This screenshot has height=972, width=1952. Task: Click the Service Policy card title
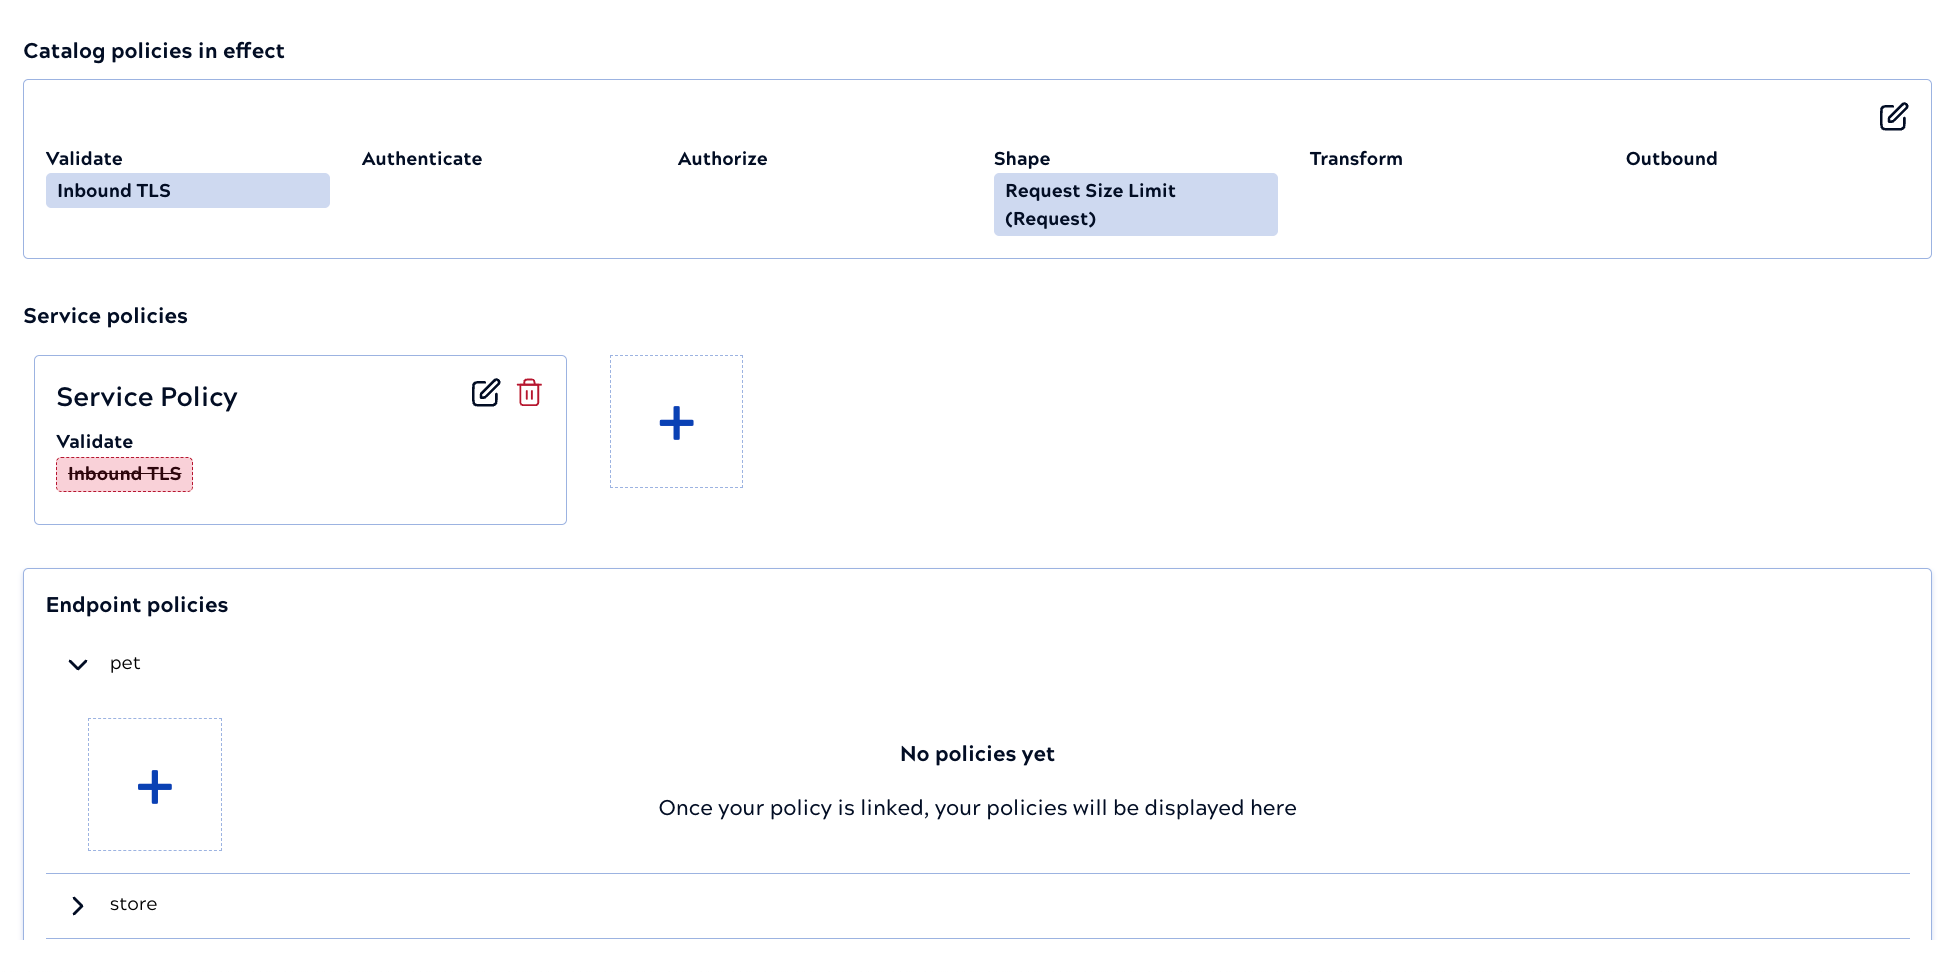point(147,397)
